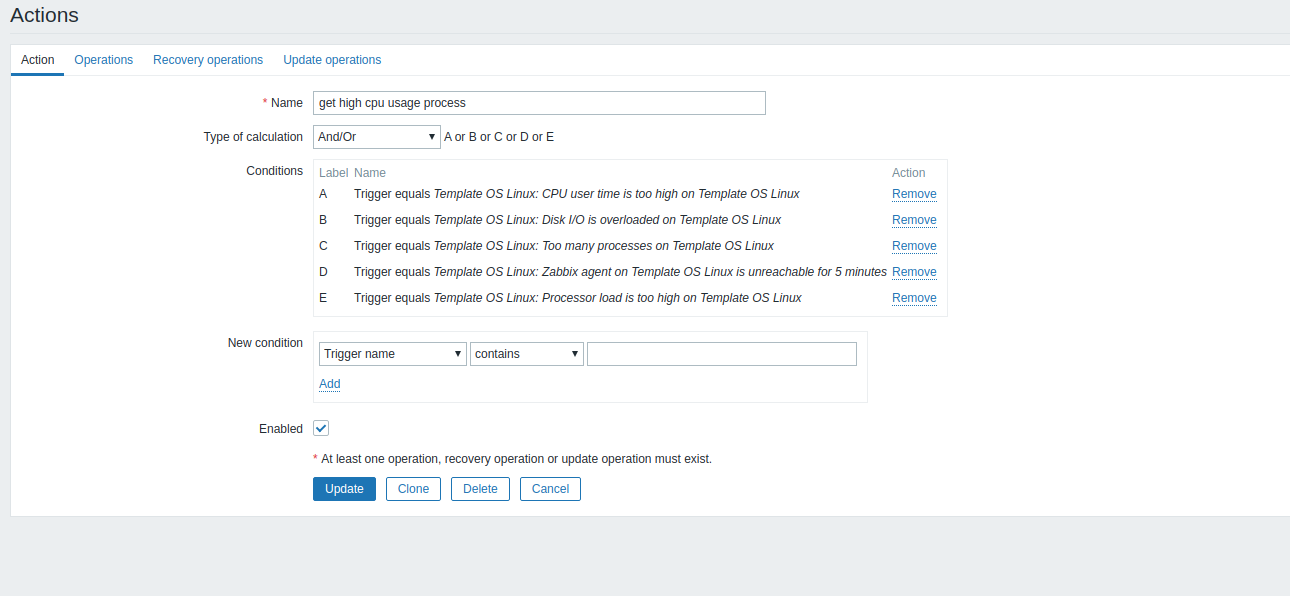Open the contains operator dropdown
The image size is (1290, 596).
point(526,354)
